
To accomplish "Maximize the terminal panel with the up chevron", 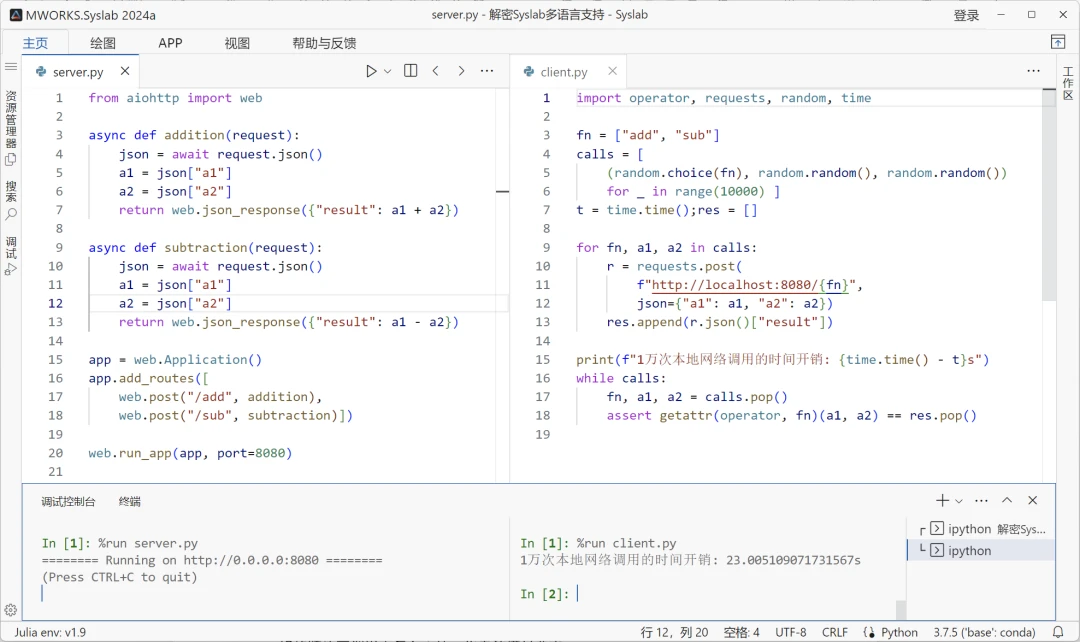I will 1007,500.
